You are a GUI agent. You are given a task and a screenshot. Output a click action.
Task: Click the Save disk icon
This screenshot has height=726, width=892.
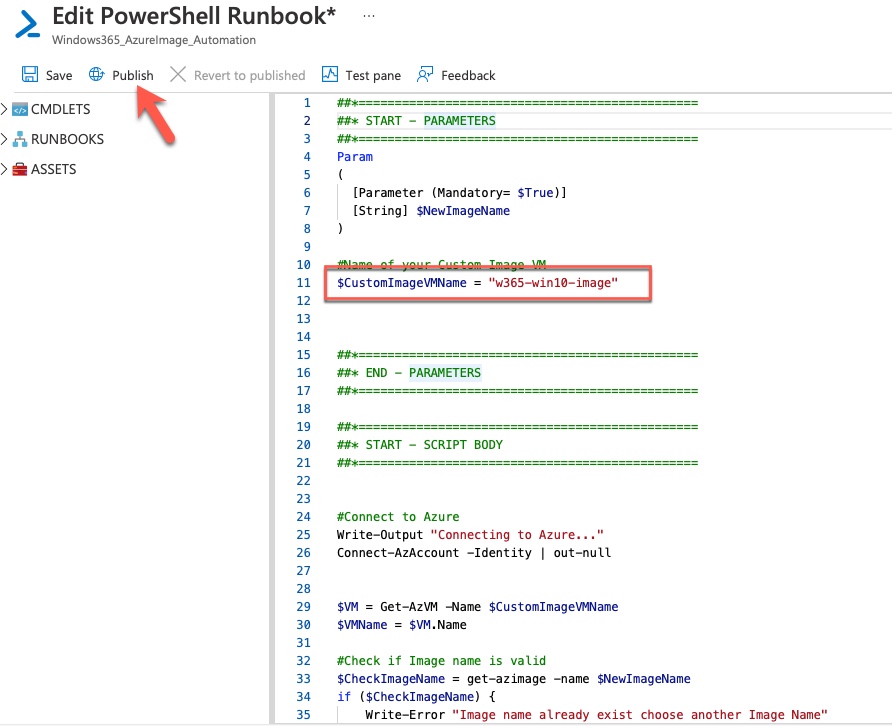coord(30,75)
